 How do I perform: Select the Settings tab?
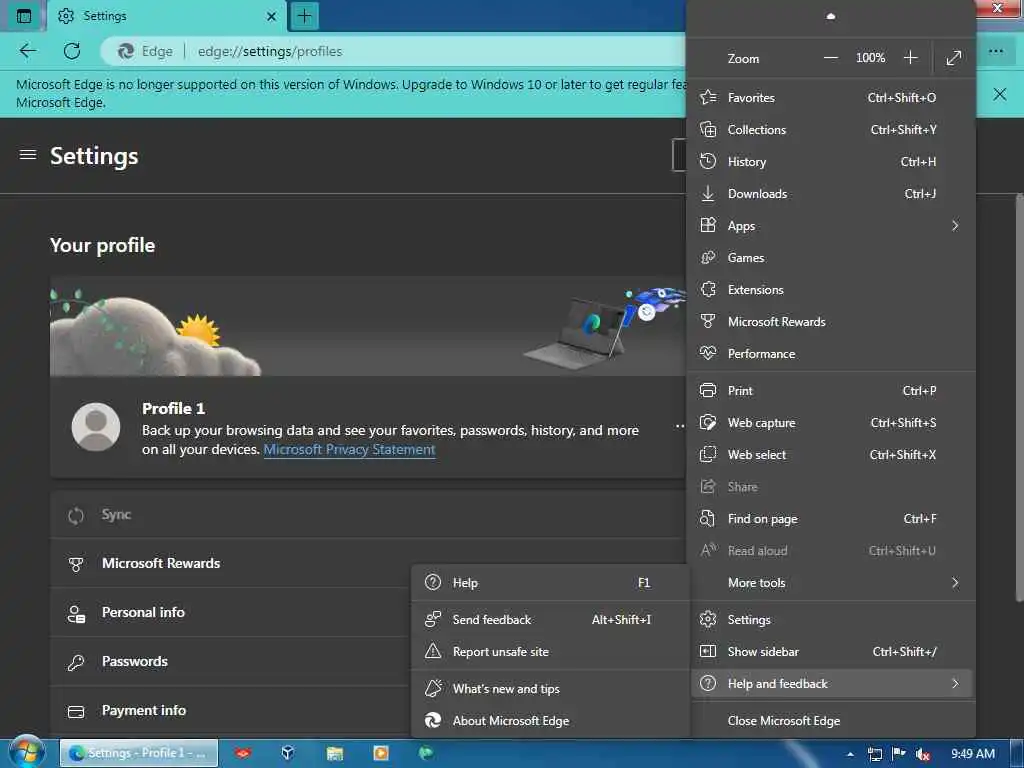click(167, 16)
